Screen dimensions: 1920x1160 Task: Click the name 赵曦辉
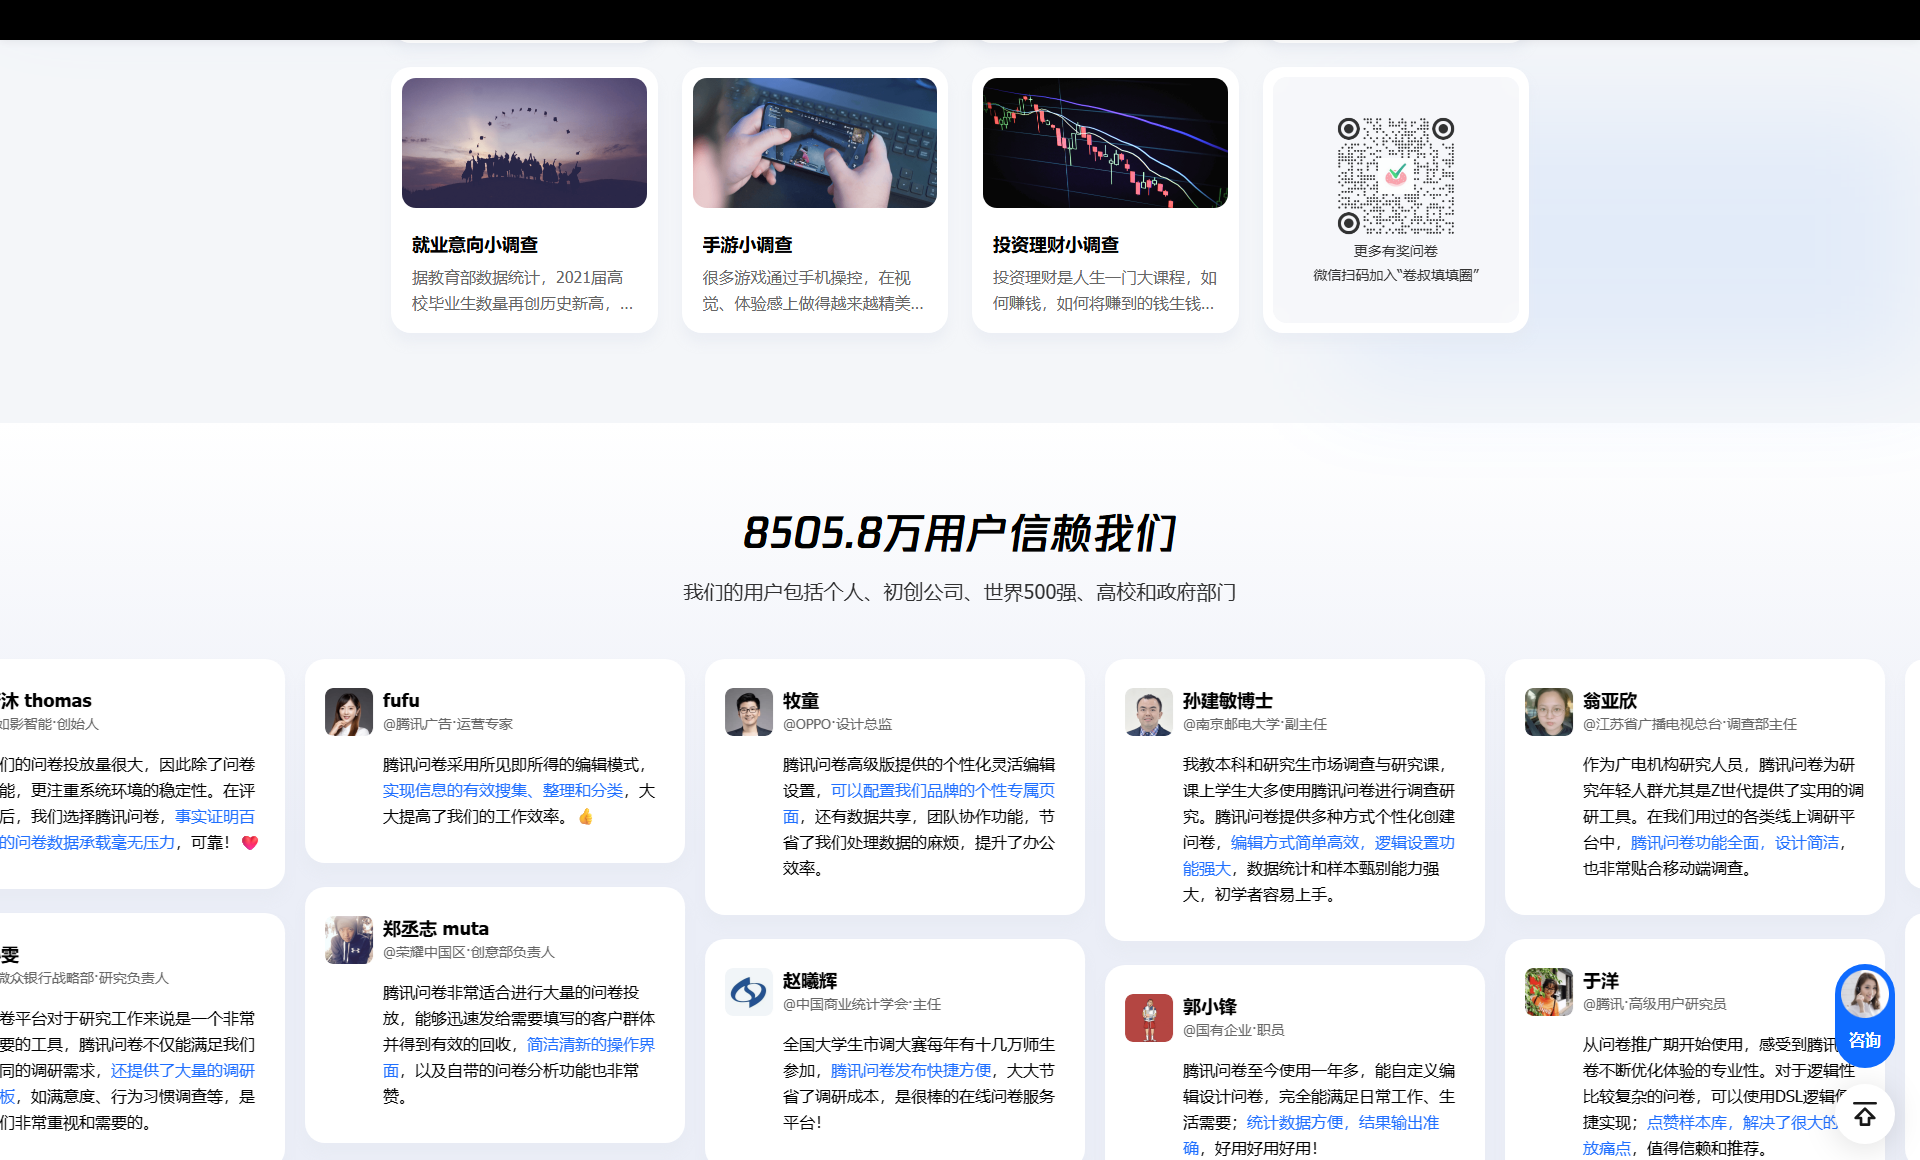[x=810, y=980]
